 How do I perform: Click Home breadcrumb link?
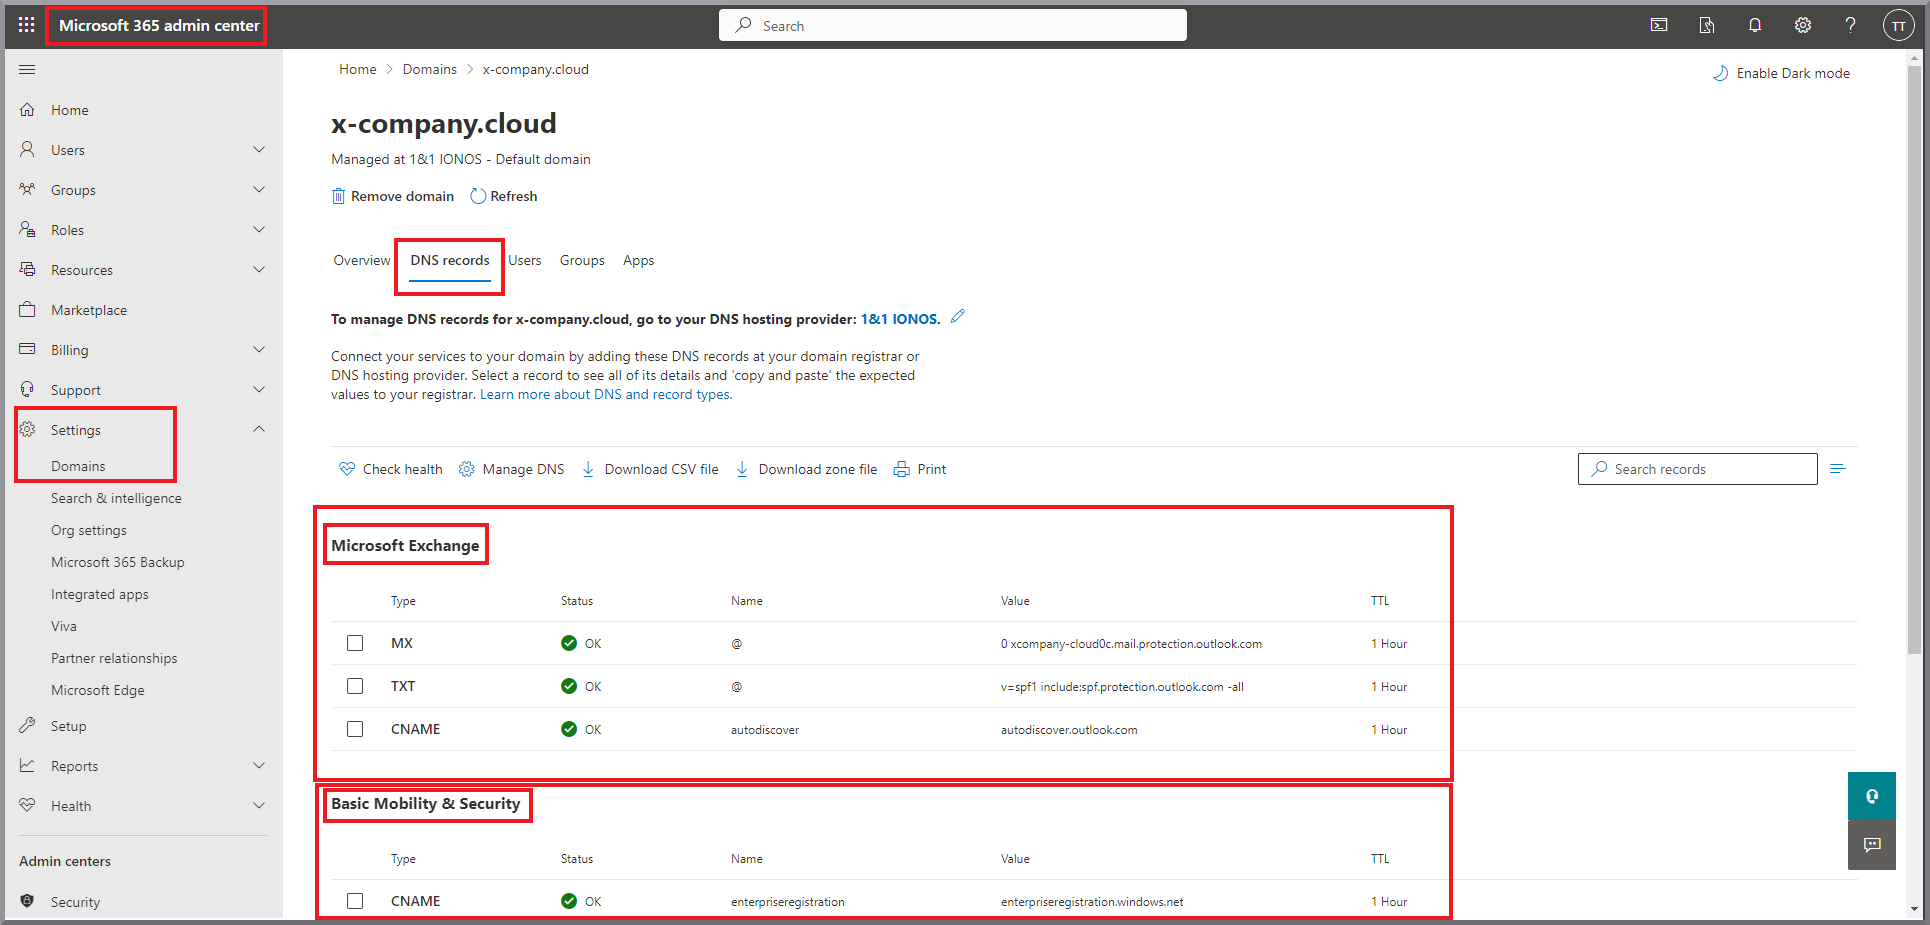pos(358,69)
